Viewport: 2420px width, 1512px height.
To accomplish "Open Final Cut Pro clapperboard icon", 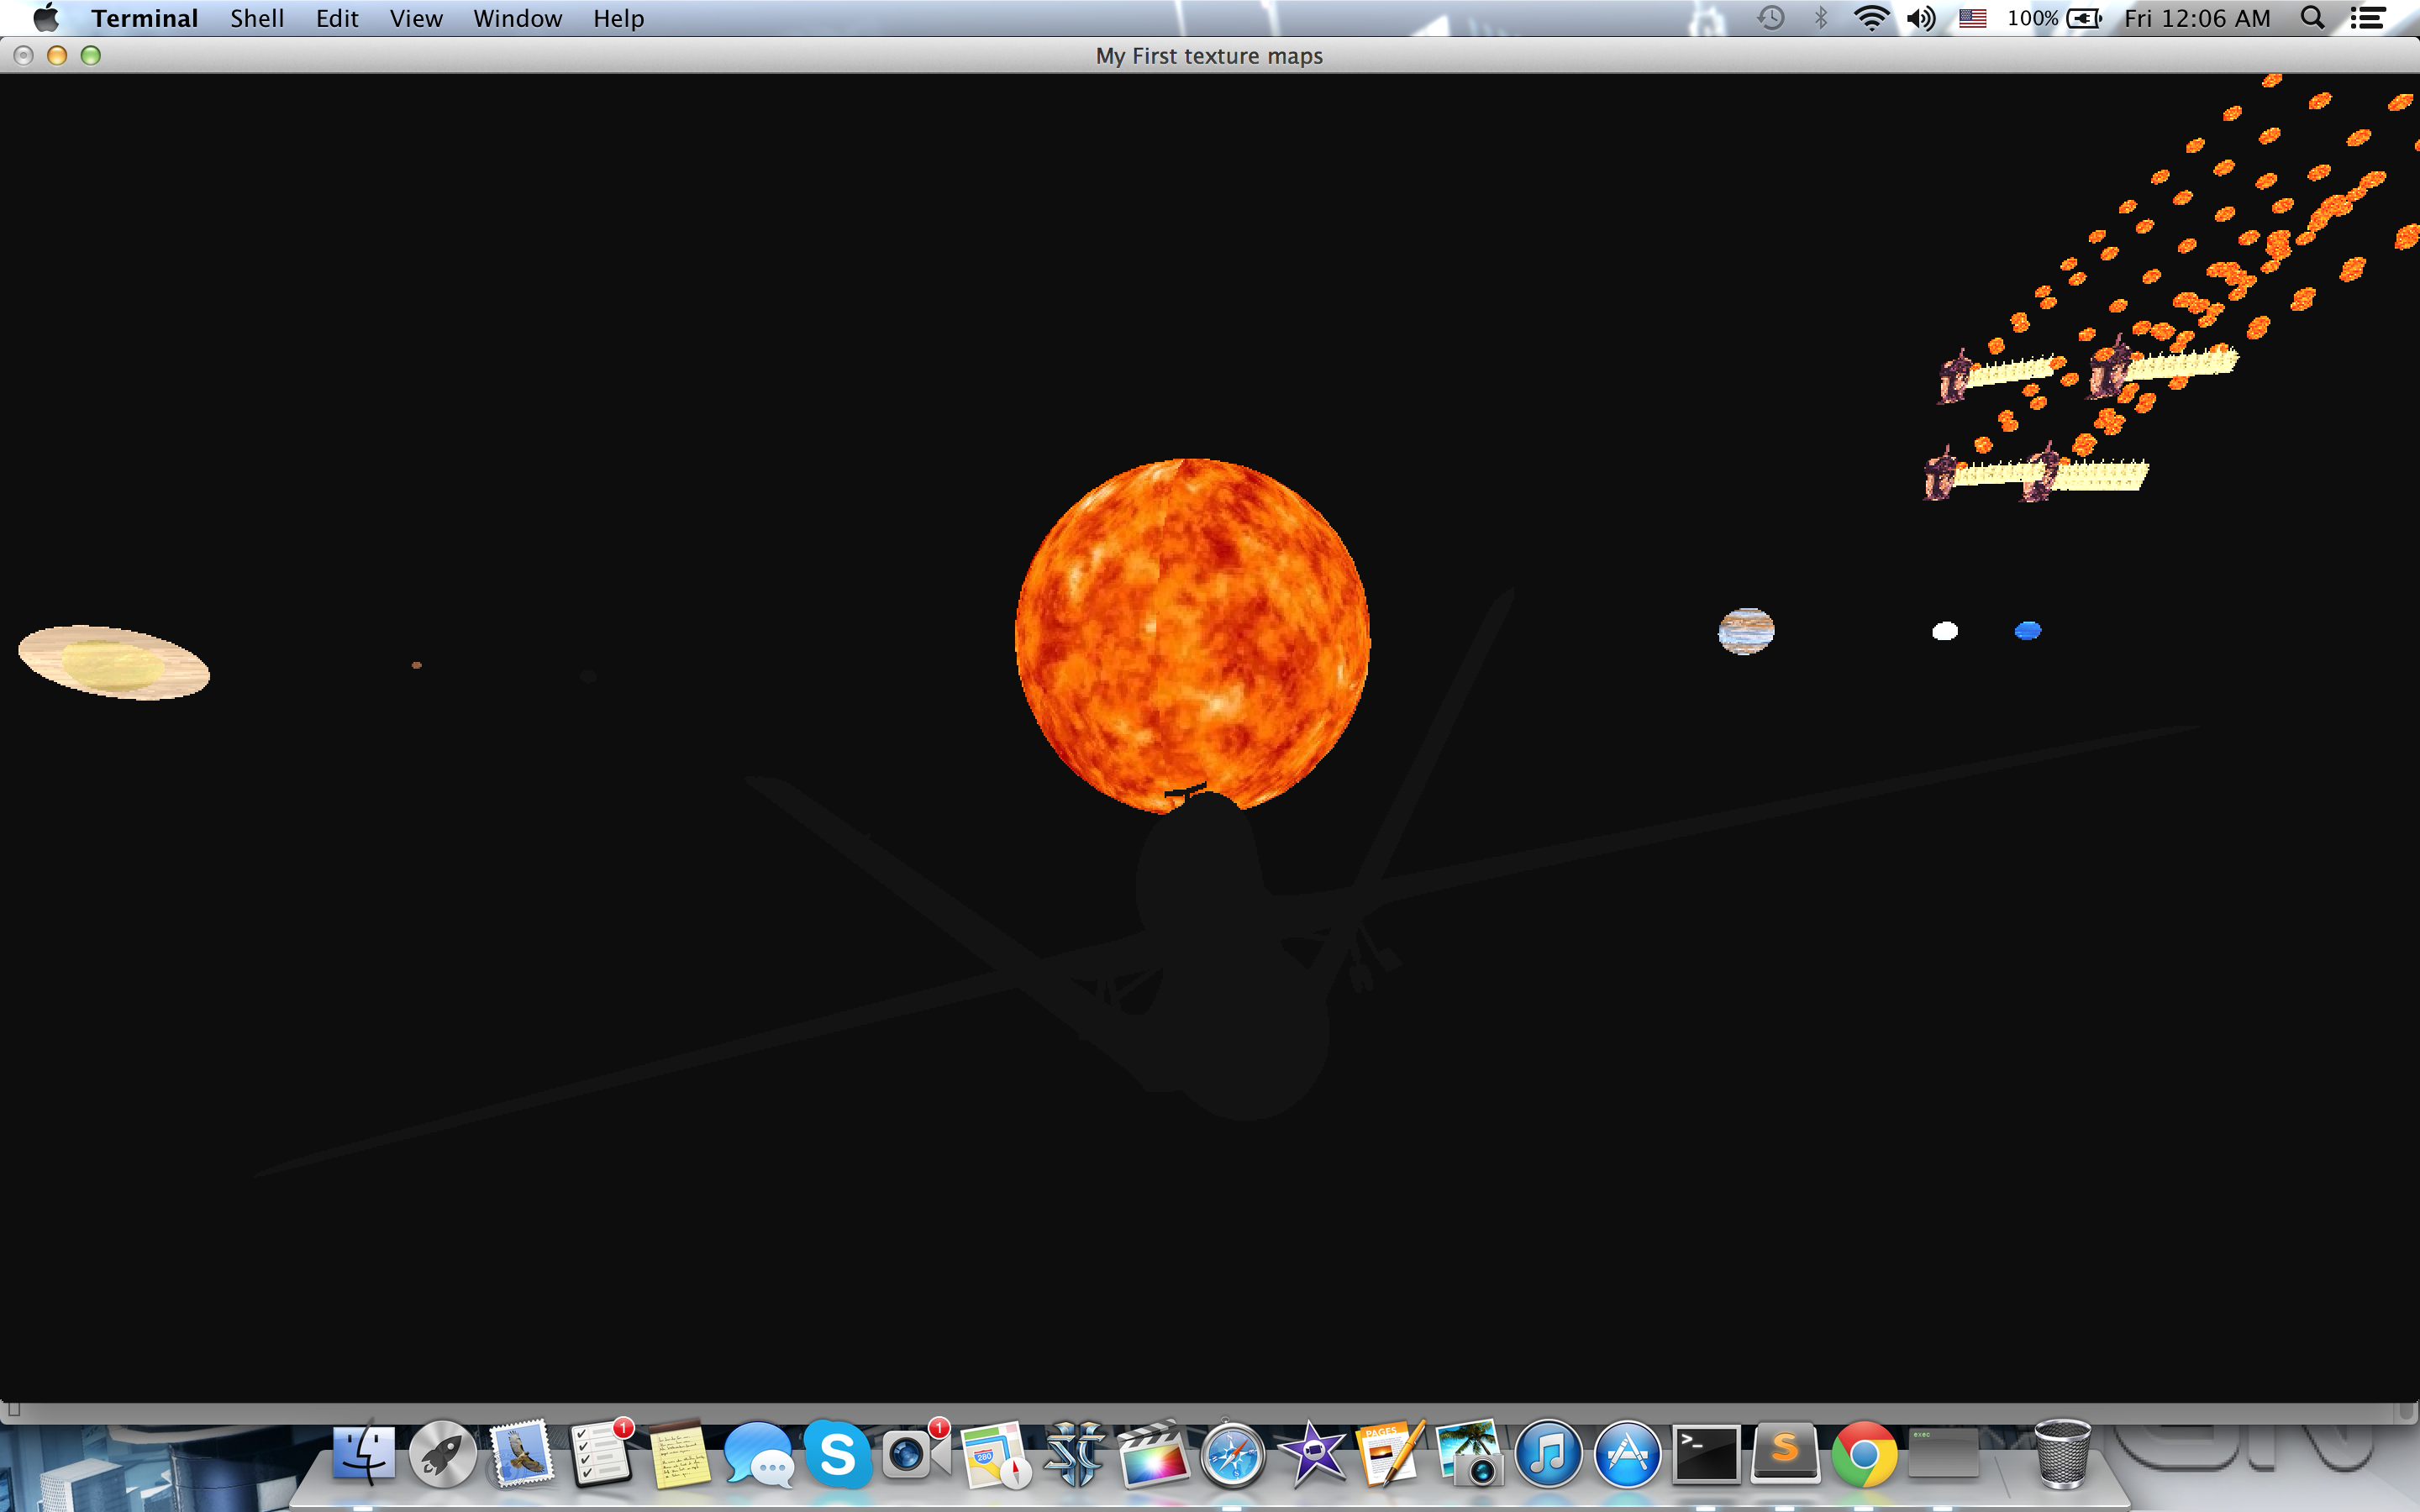I will [1154, 1453].
